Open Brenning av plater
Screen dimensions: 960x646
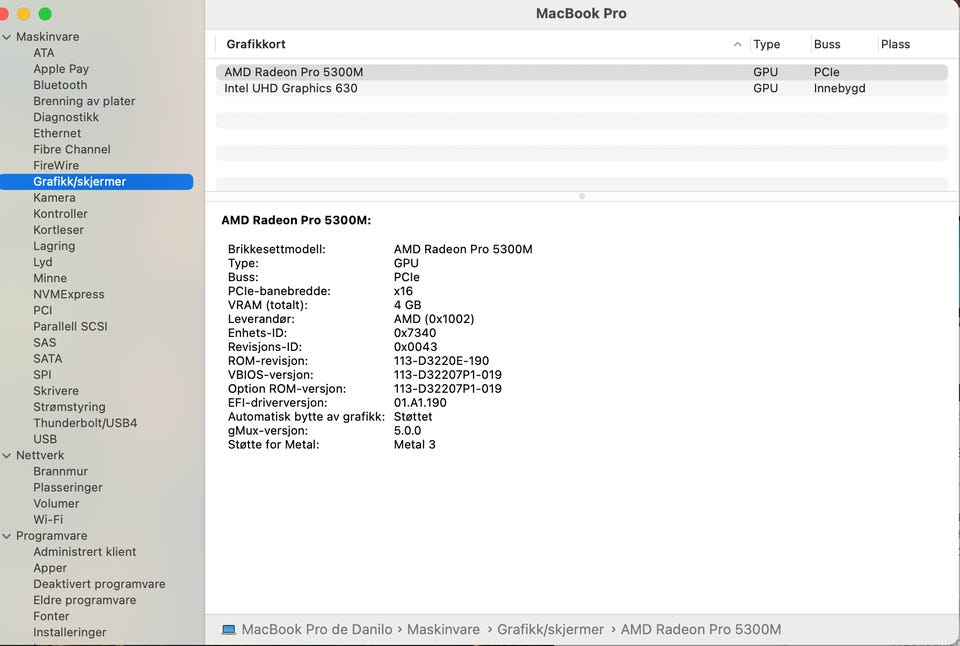coord(84,101)
